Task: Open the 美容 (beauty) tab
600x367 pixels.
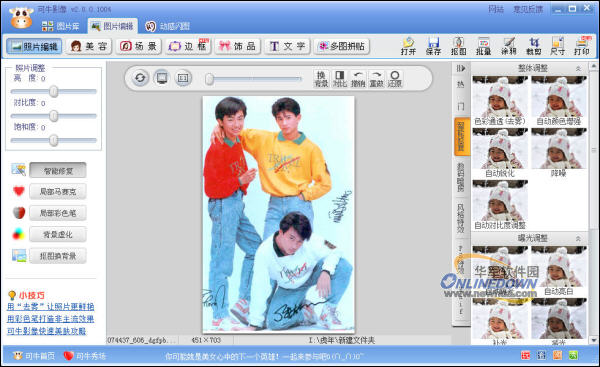Action: pos(89,46)
